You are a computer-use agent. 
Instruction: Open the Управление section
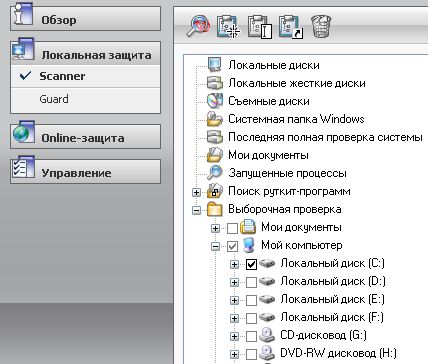tap(85, 172)
